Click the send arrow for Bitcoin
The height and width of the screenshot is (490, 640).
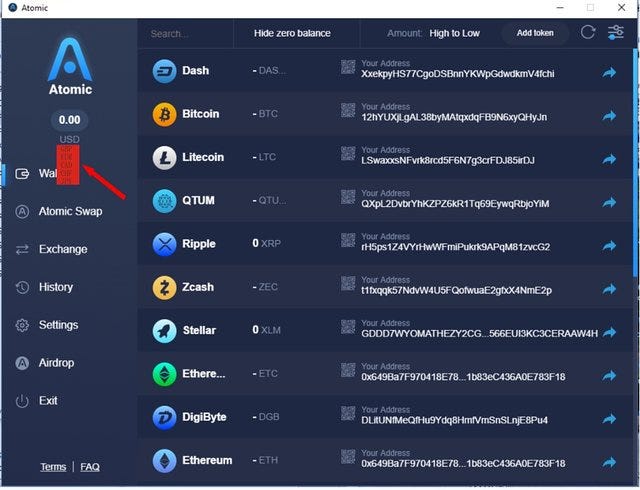[609, 116]
